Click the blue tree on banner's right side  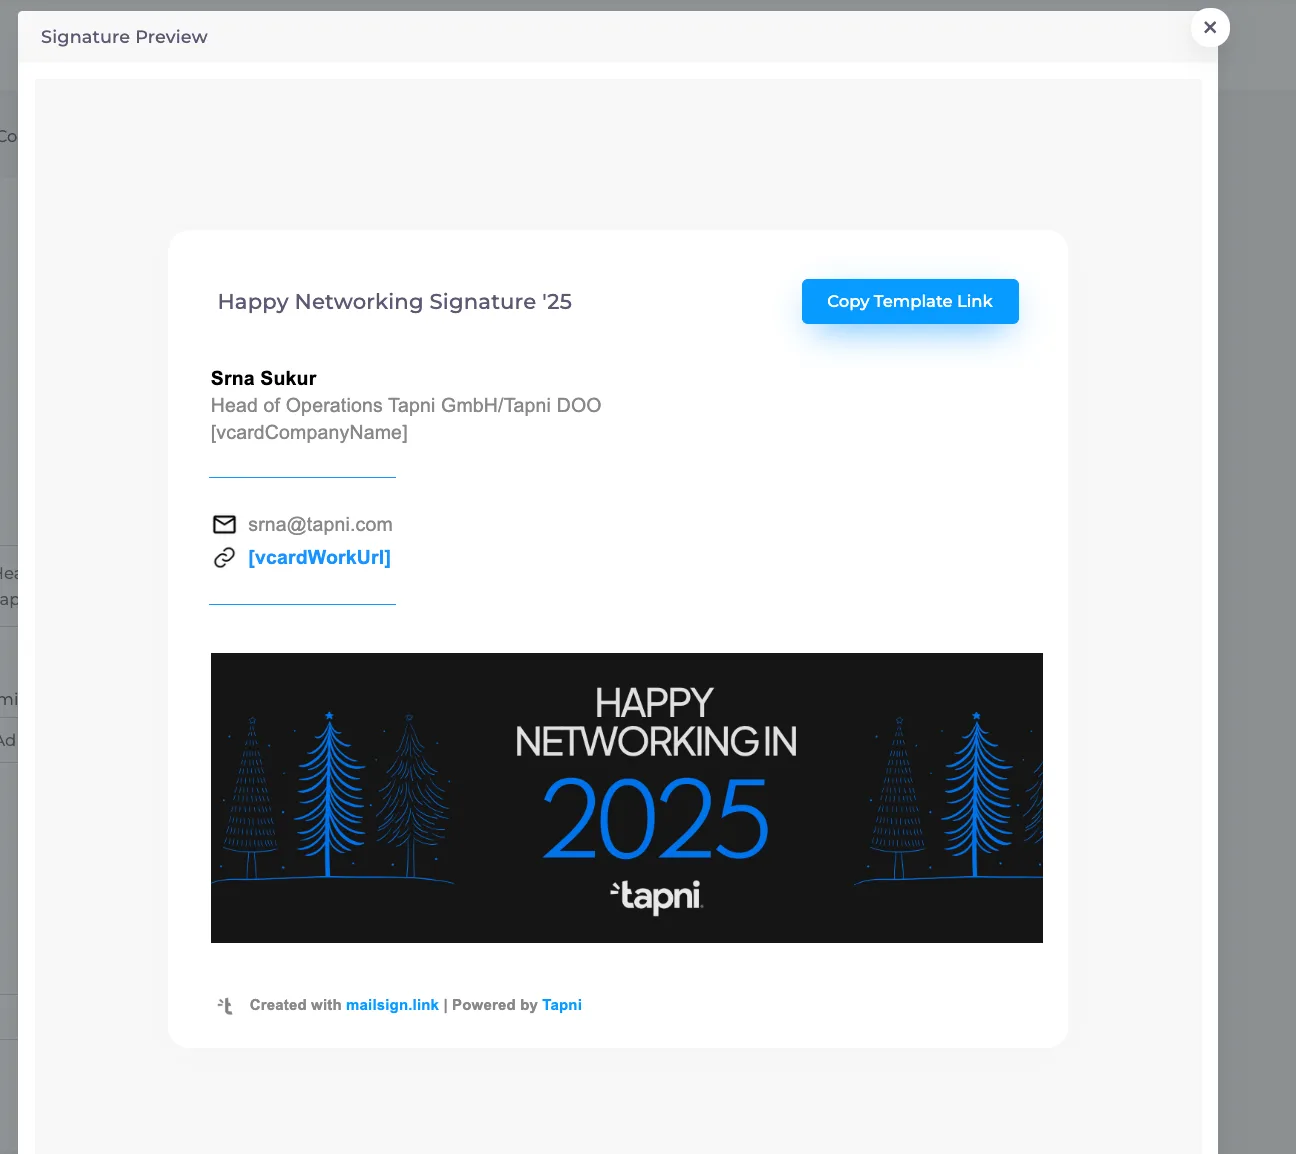[x=977, y=795]
